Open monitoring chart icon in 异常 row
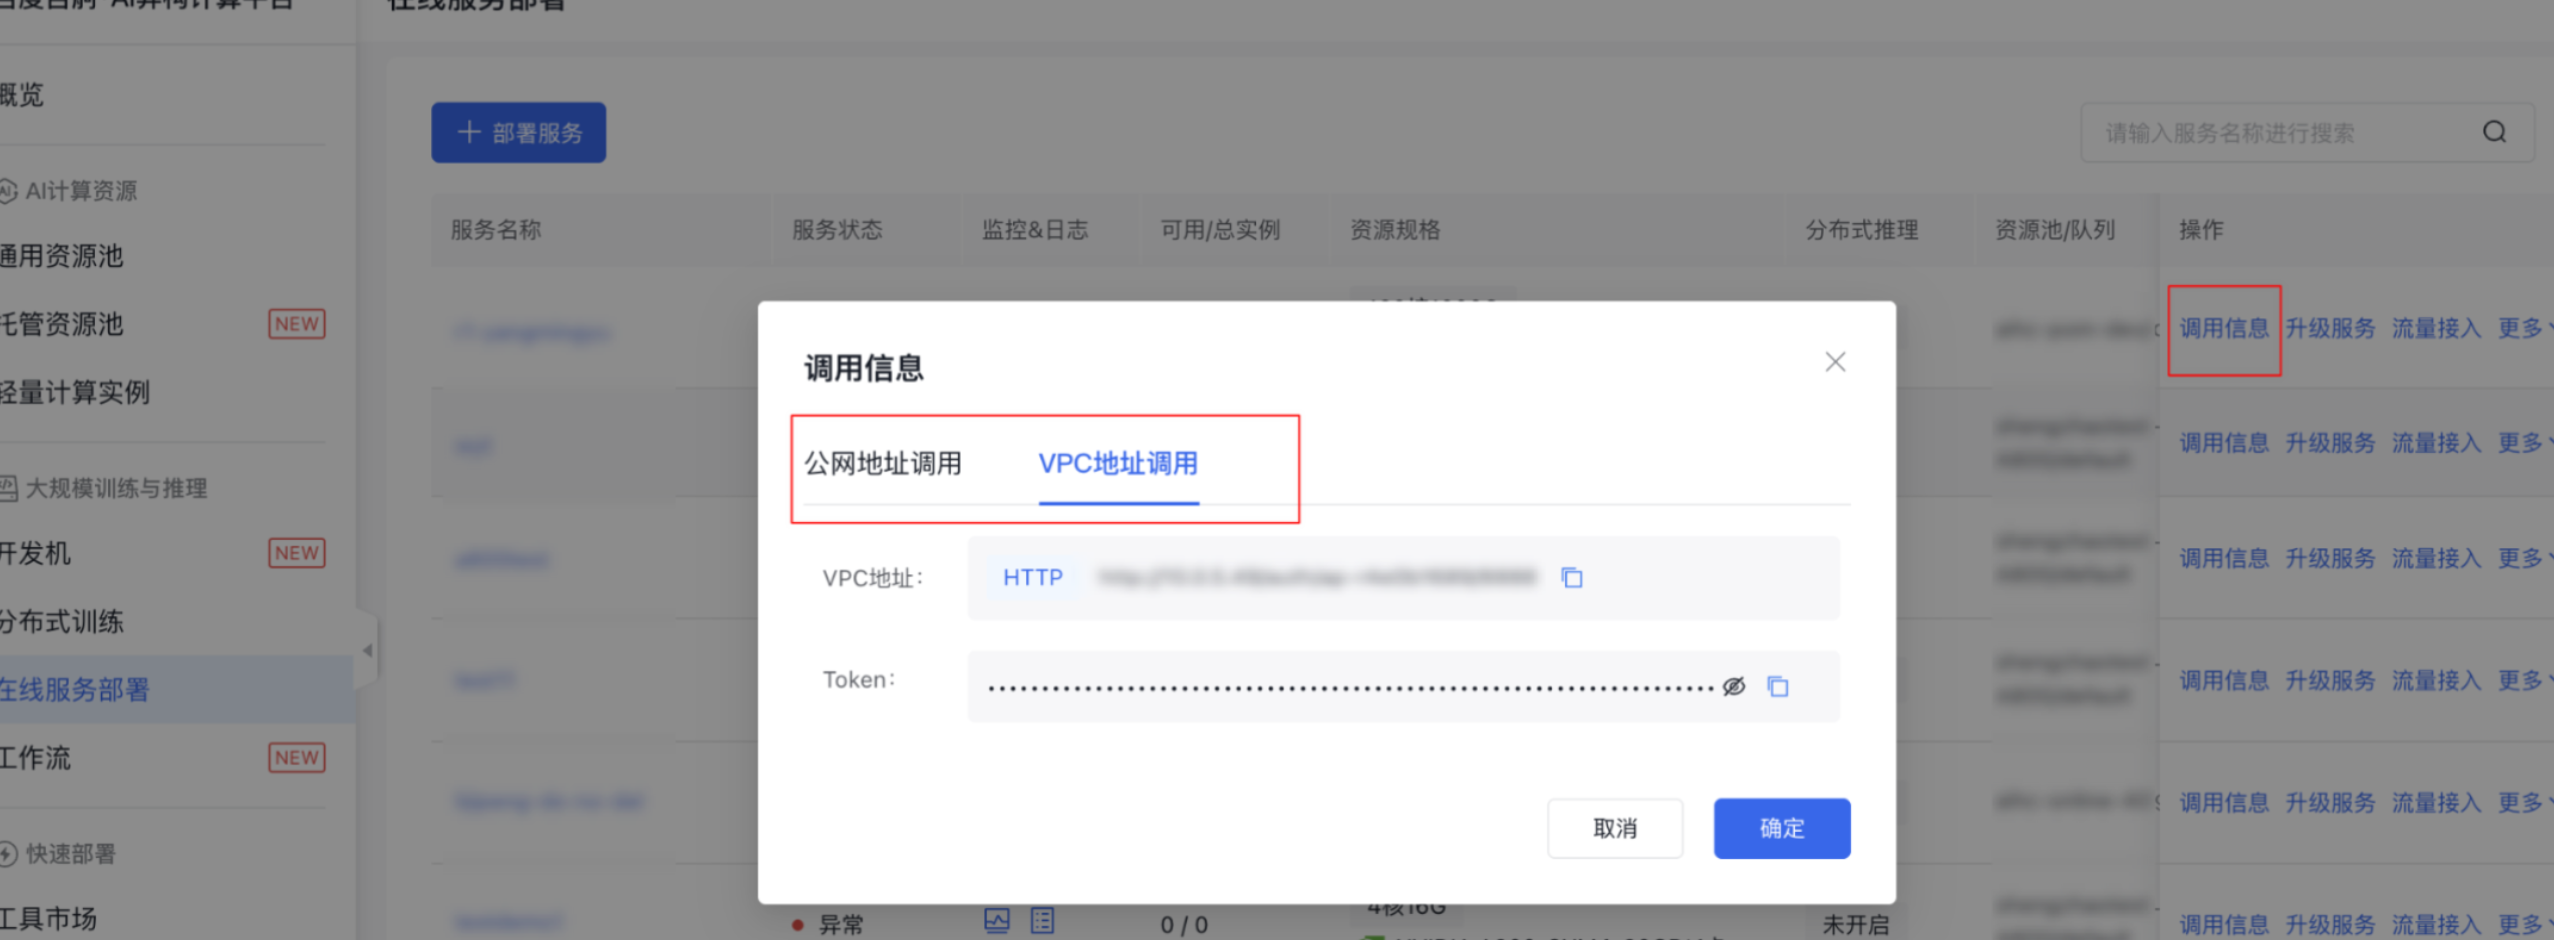 [x=997, y=920]
